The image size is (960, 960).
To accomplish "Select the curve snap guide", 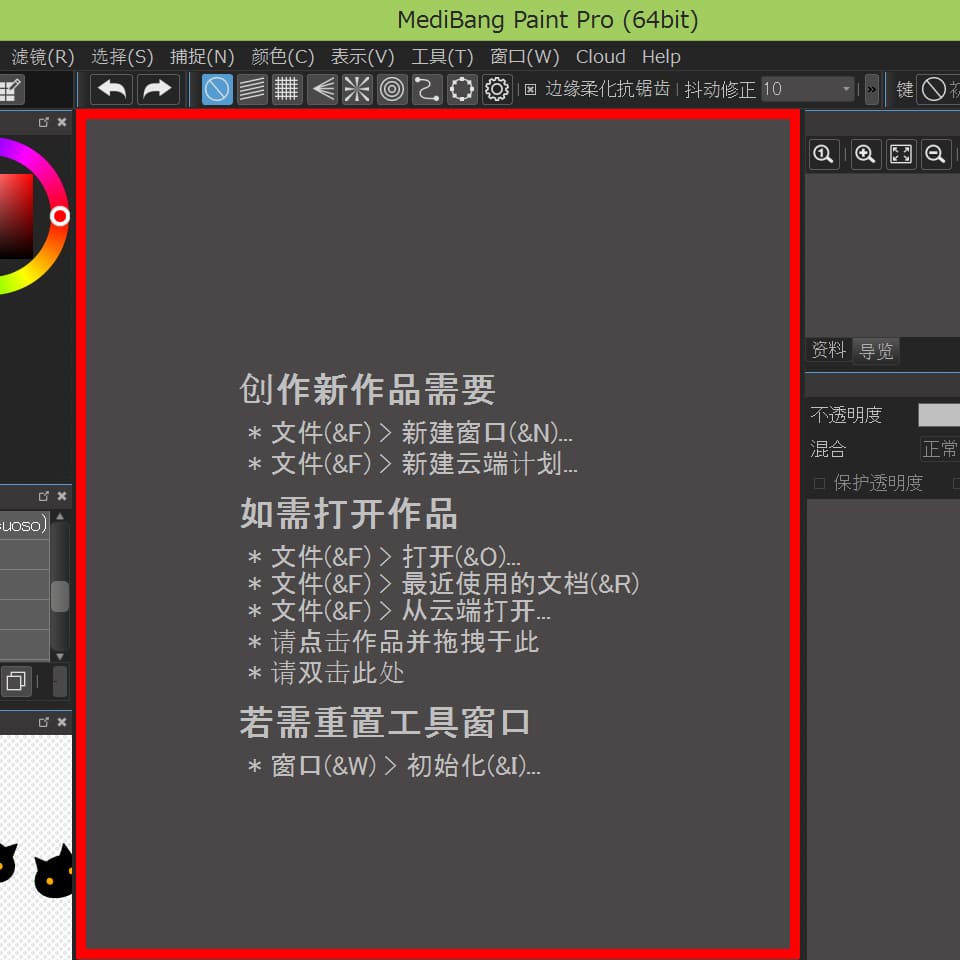I will pyautogui.click(x=427, y=89).
